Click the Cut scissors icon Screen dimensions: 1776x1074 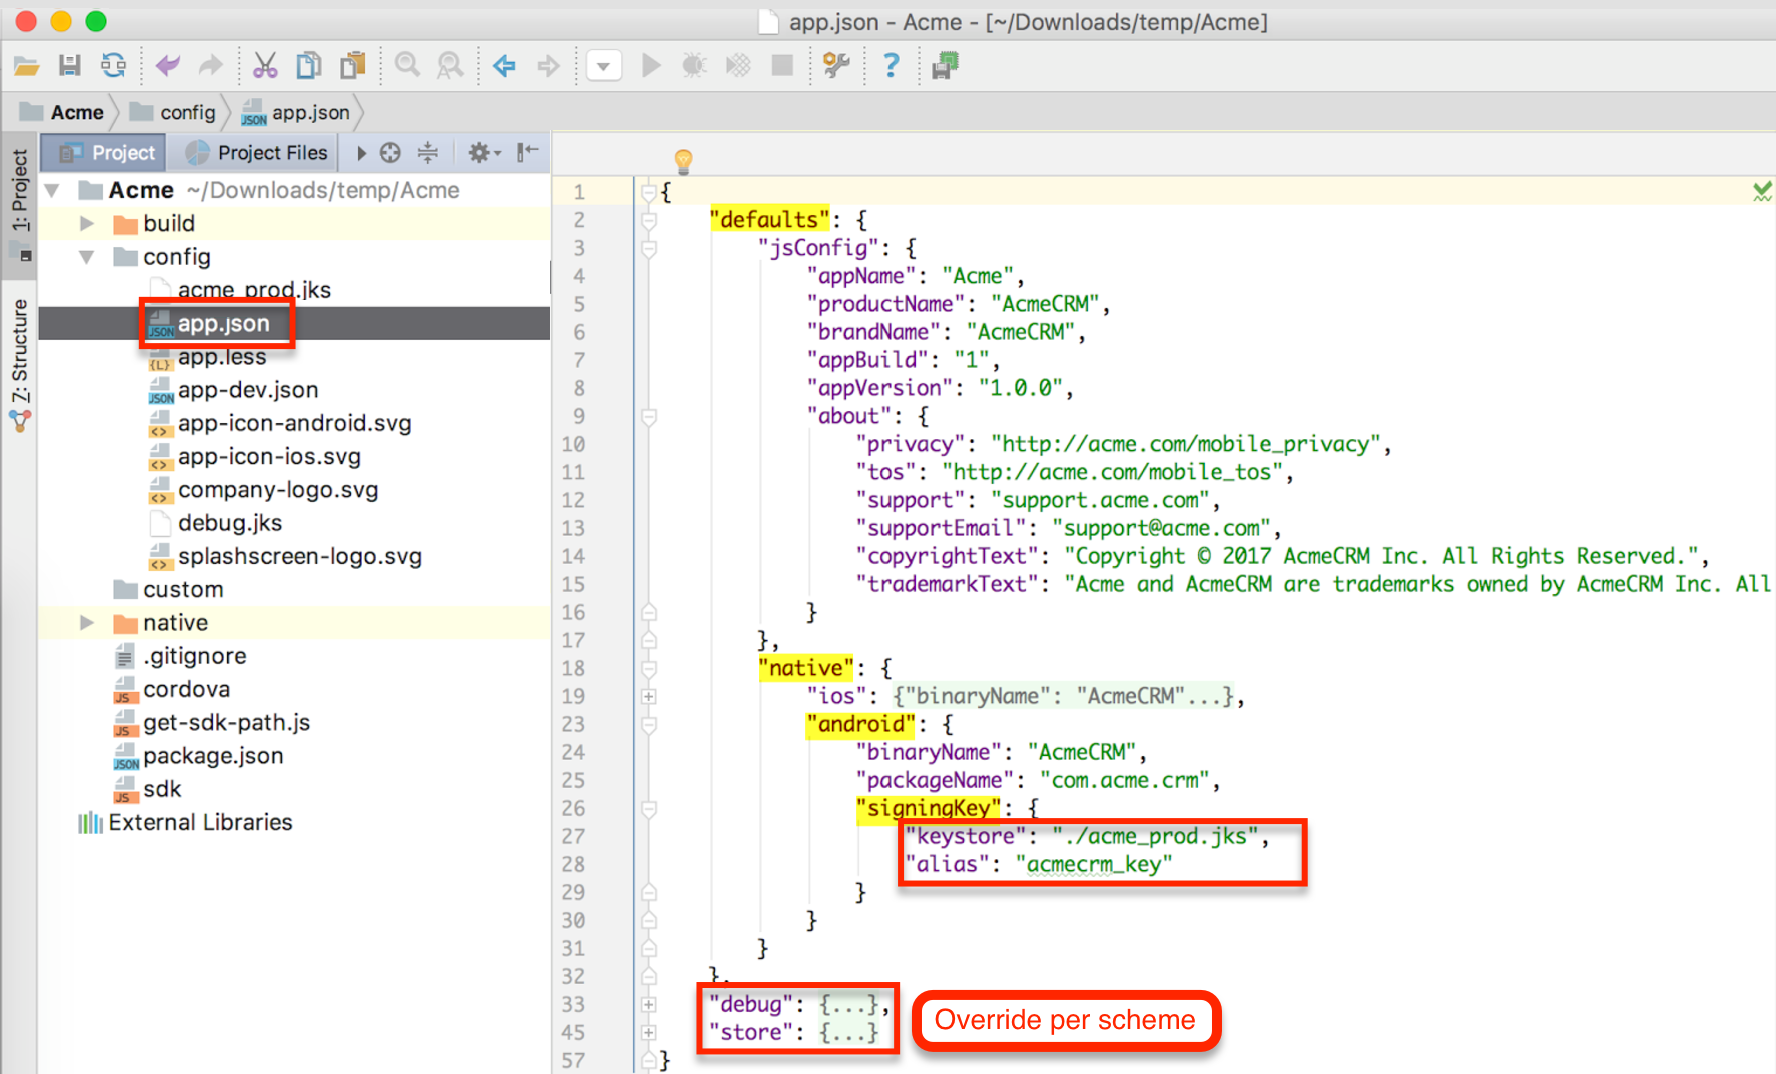(265, 66)
